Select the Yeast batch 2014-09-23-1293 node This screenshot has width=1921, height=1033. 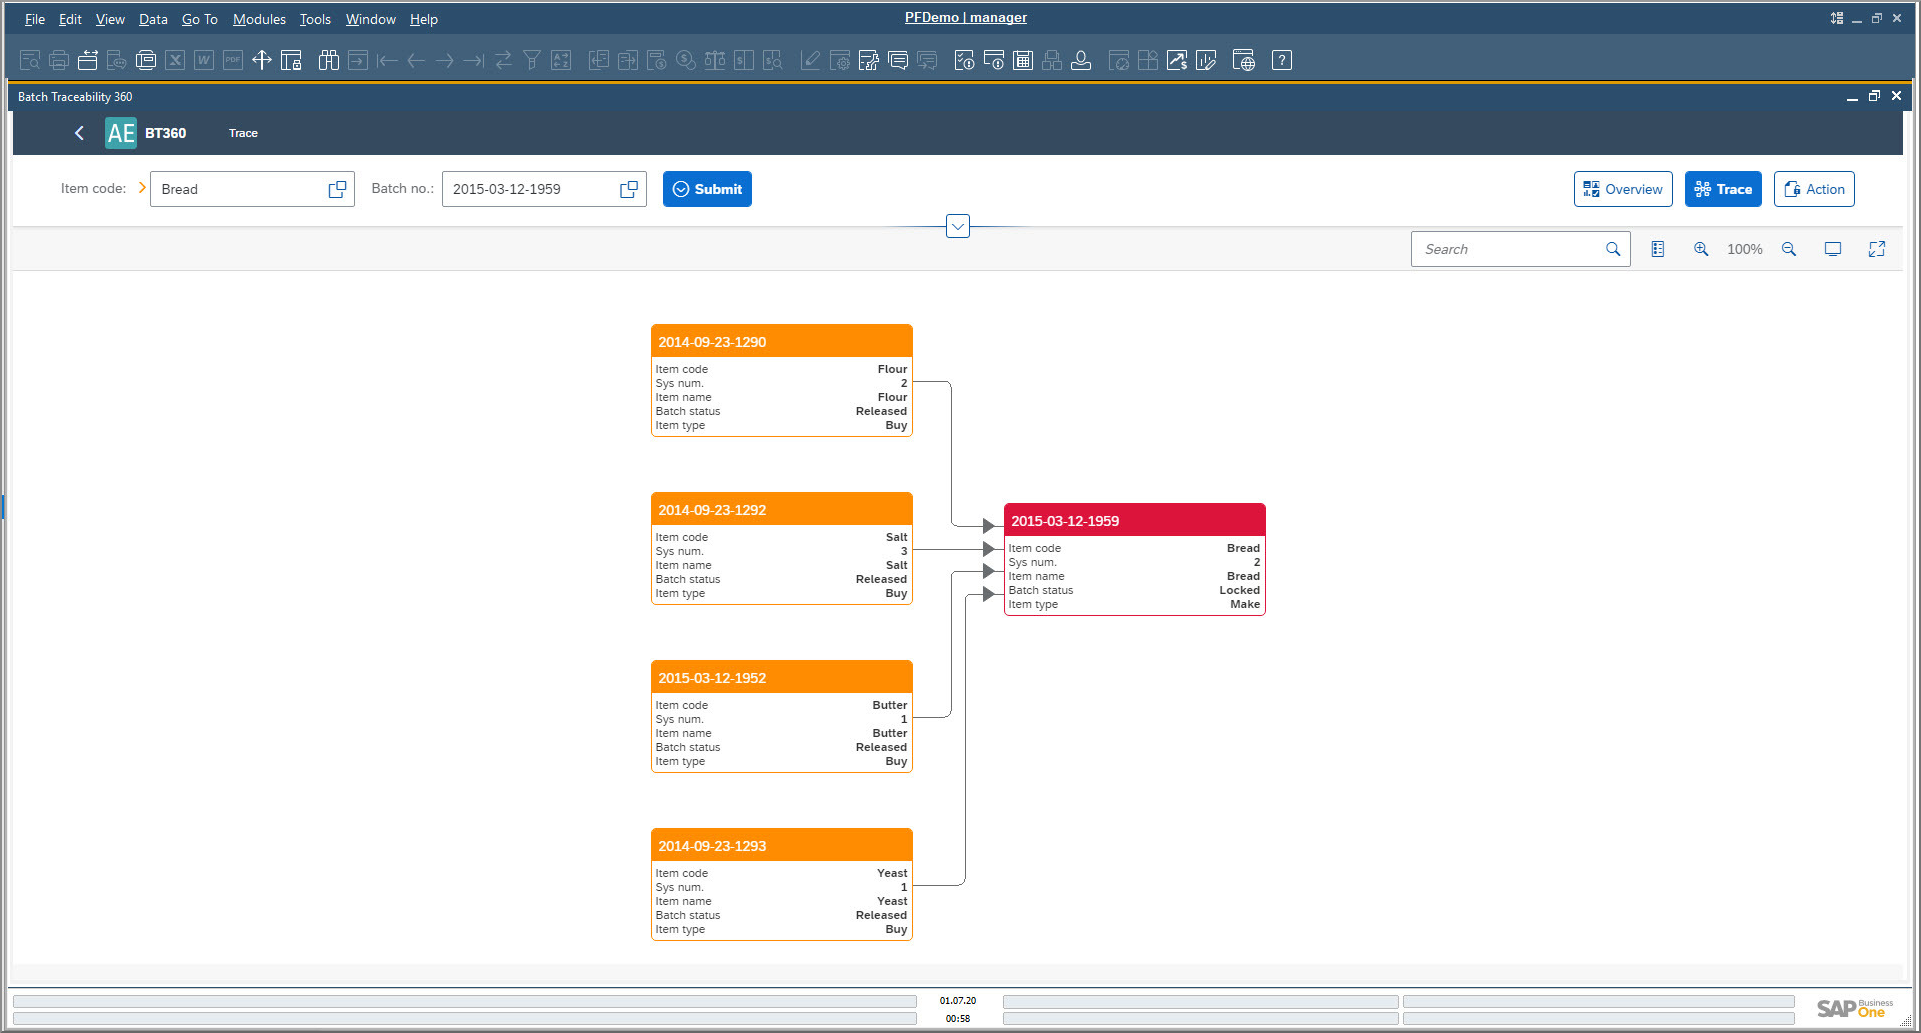782,884
